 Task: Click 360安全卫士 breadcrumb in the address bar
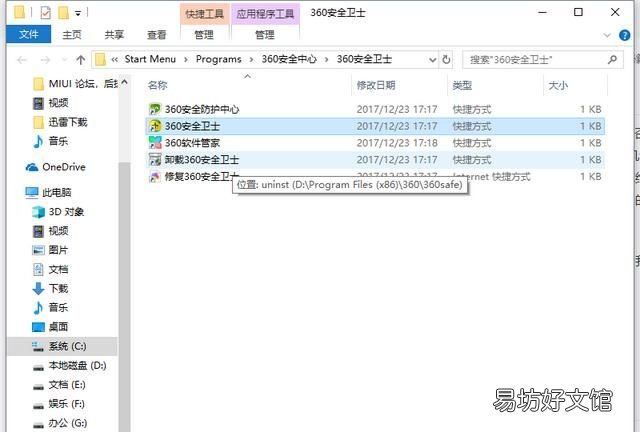(364, 60)
